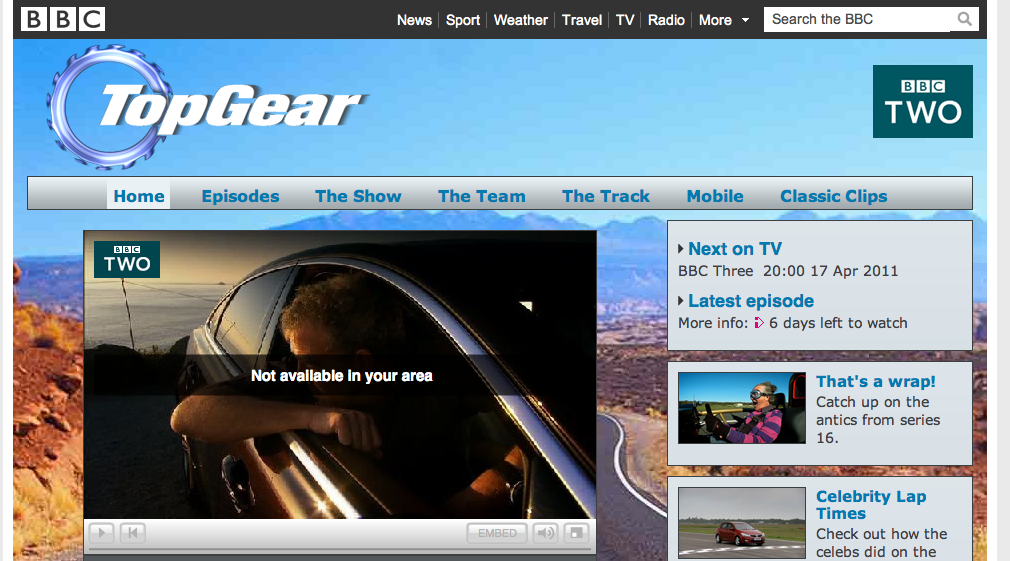Open the BBC Two channel logo badge
Viewport: 1010px width, 561px height.
coord(922,101)
